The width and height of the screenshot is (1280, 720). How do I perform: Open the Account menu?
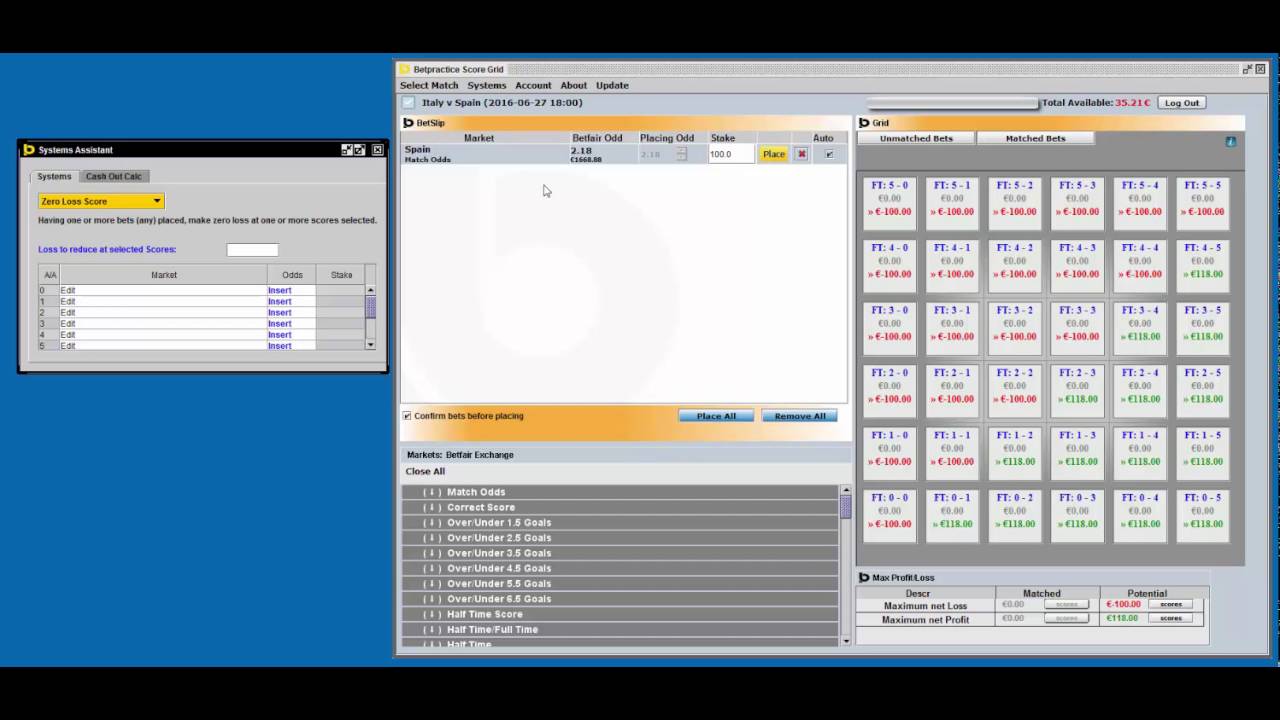pyautogui.click(x=533, y=85)
